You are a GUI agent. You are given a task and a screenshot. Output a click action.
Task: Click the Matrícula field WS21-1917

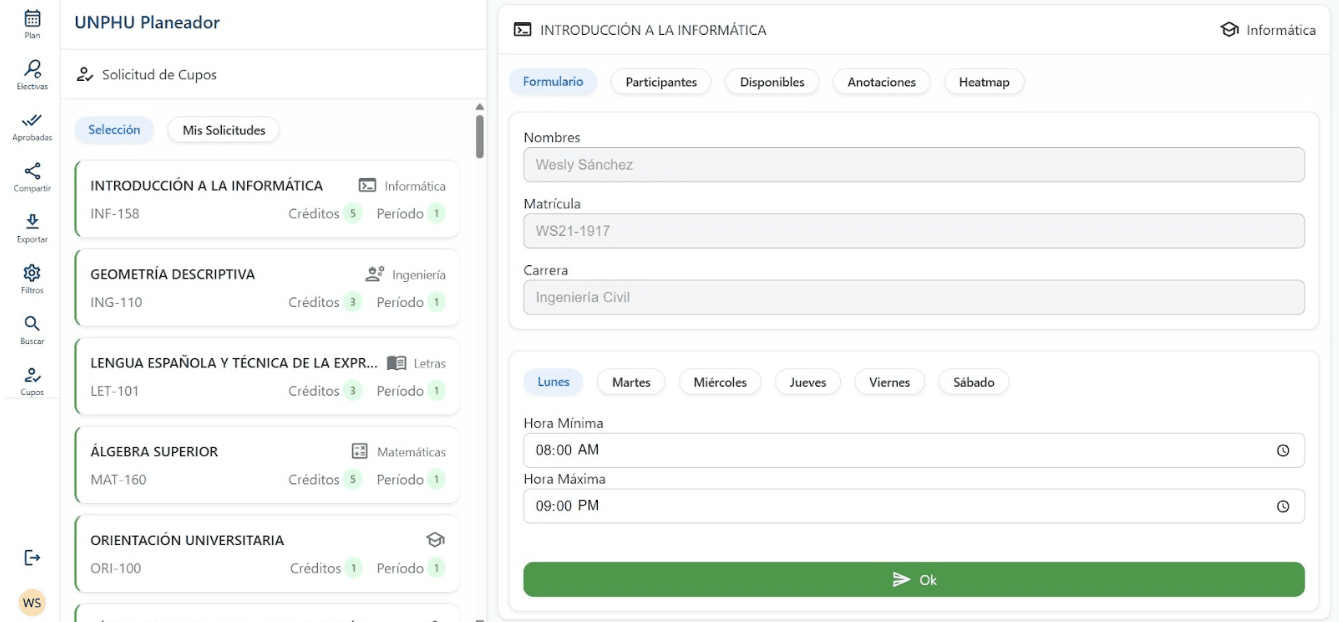[x=914, y=231]
